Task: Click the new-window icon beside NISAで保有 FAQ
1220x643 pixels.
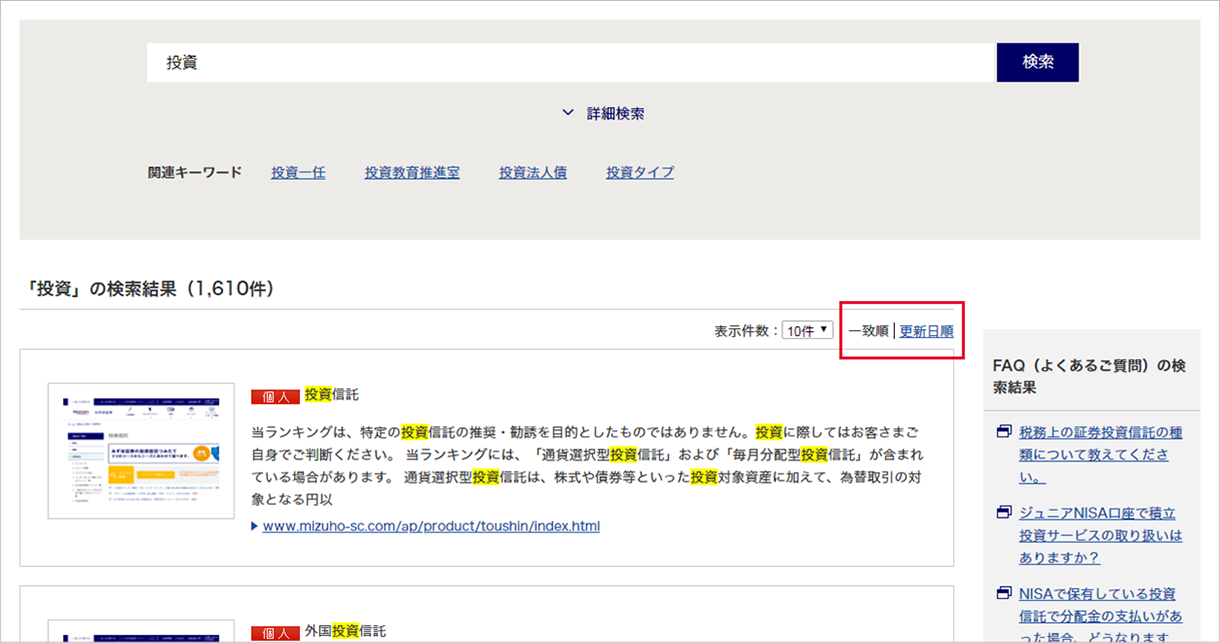Action: tap(1003, 593)
